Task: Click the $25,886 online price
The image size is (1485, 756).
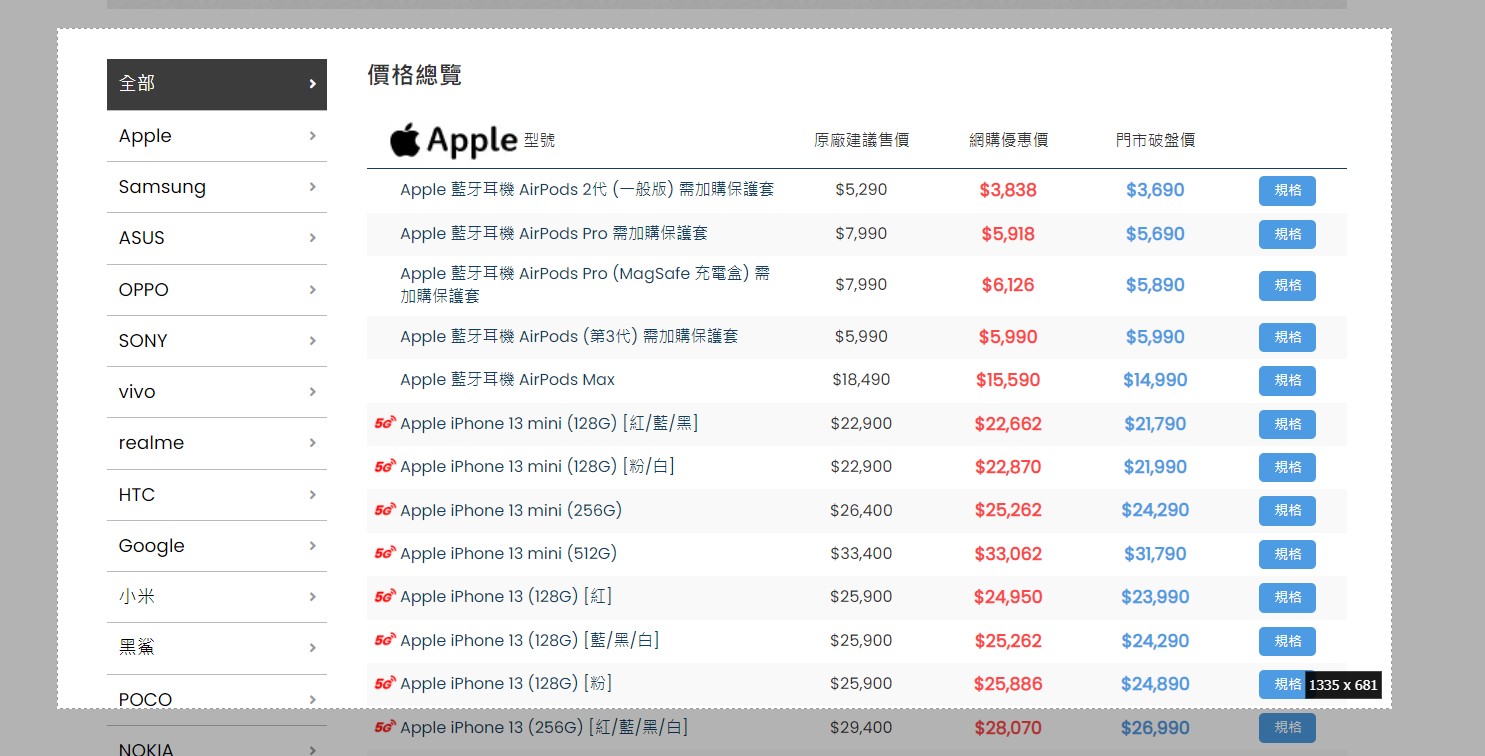Action: [x=1008, y=684]
